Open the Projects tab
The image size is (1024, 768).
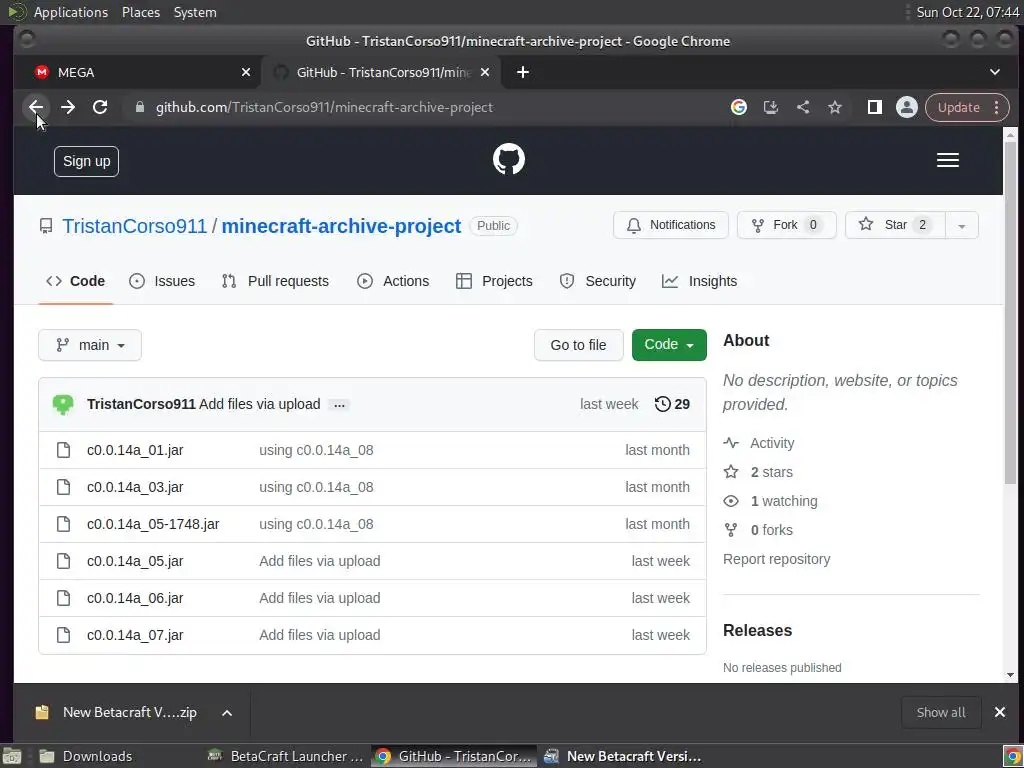click(494, 281)
